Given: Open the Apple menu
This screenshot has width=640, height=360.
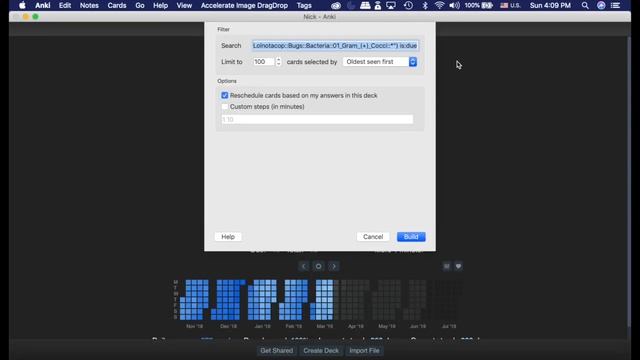Looking at the screenshot, I should (22, 5).
